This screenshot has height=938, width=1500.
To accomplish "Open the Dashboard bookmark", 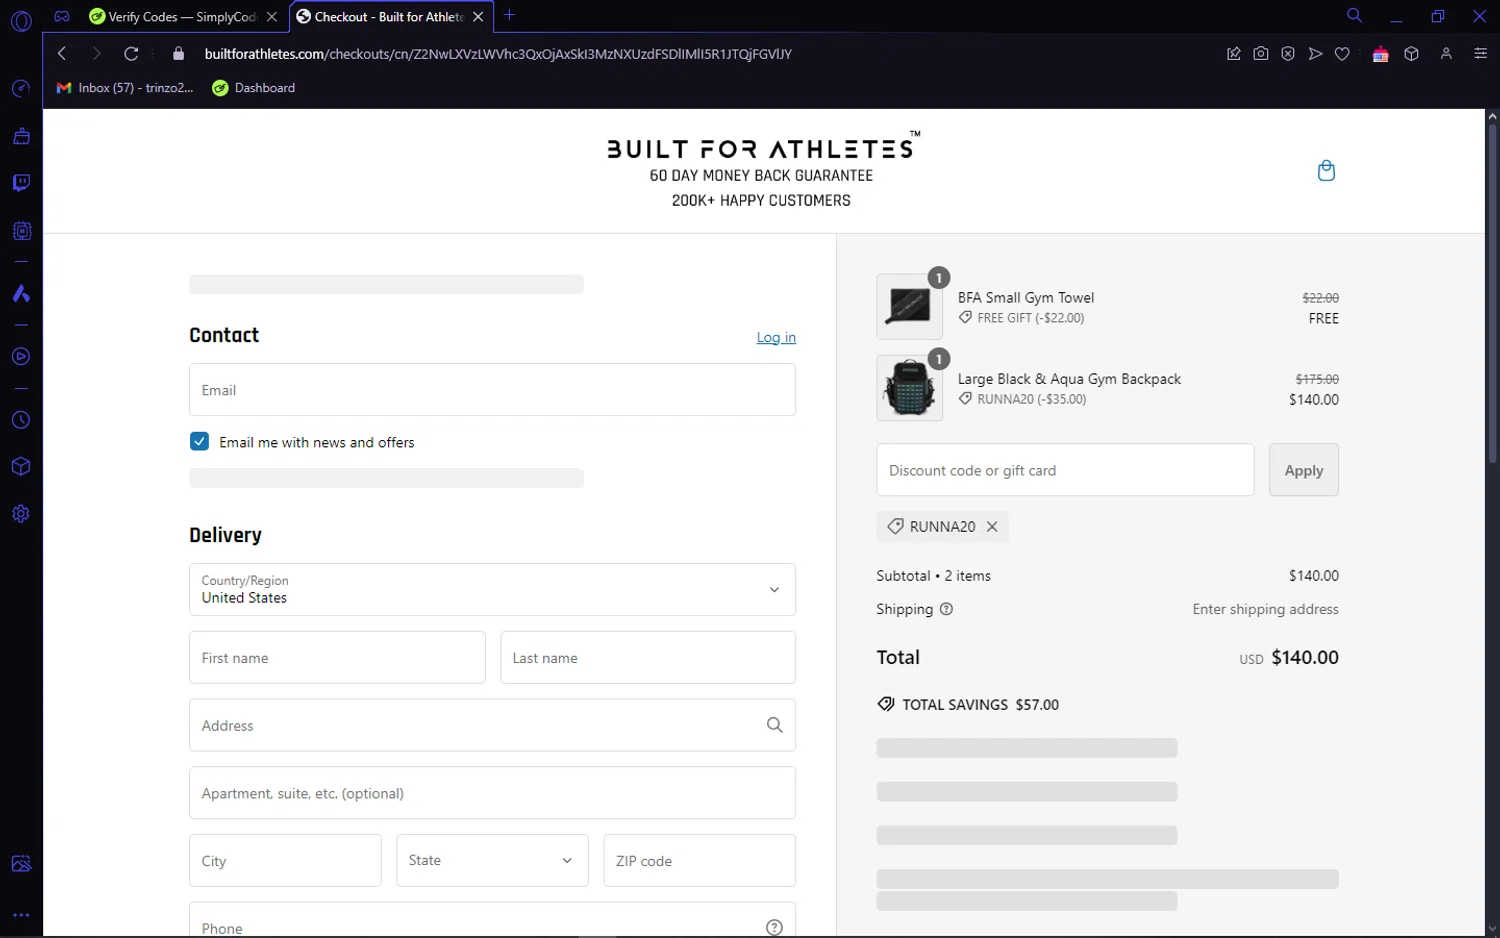I will [x=254, y=88].
